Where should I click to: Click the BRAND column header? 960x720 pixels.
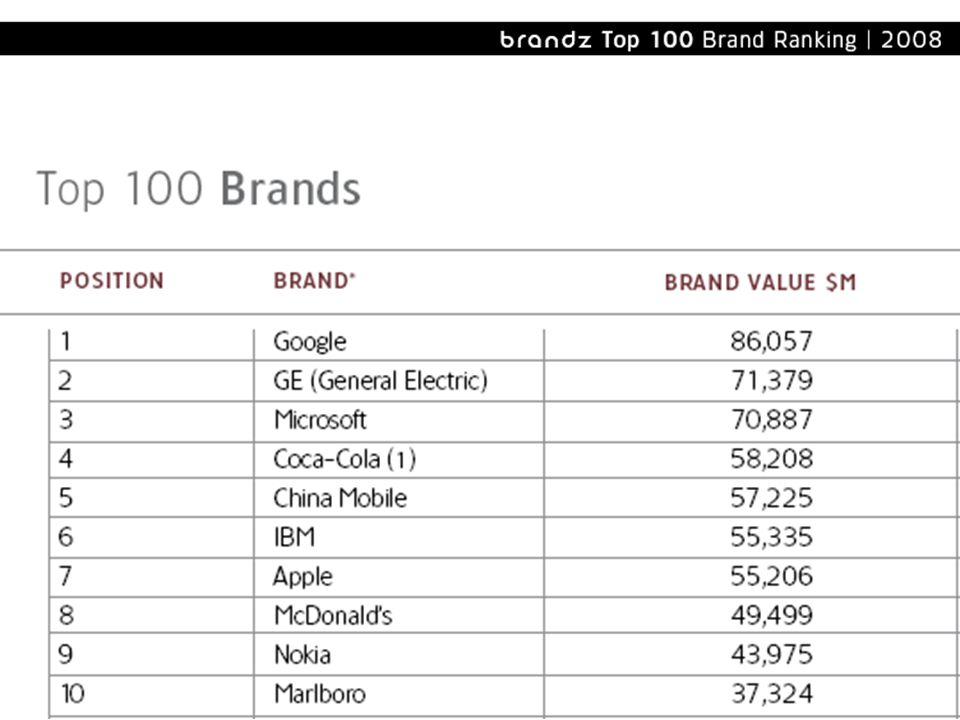click(x=314, y=281)
